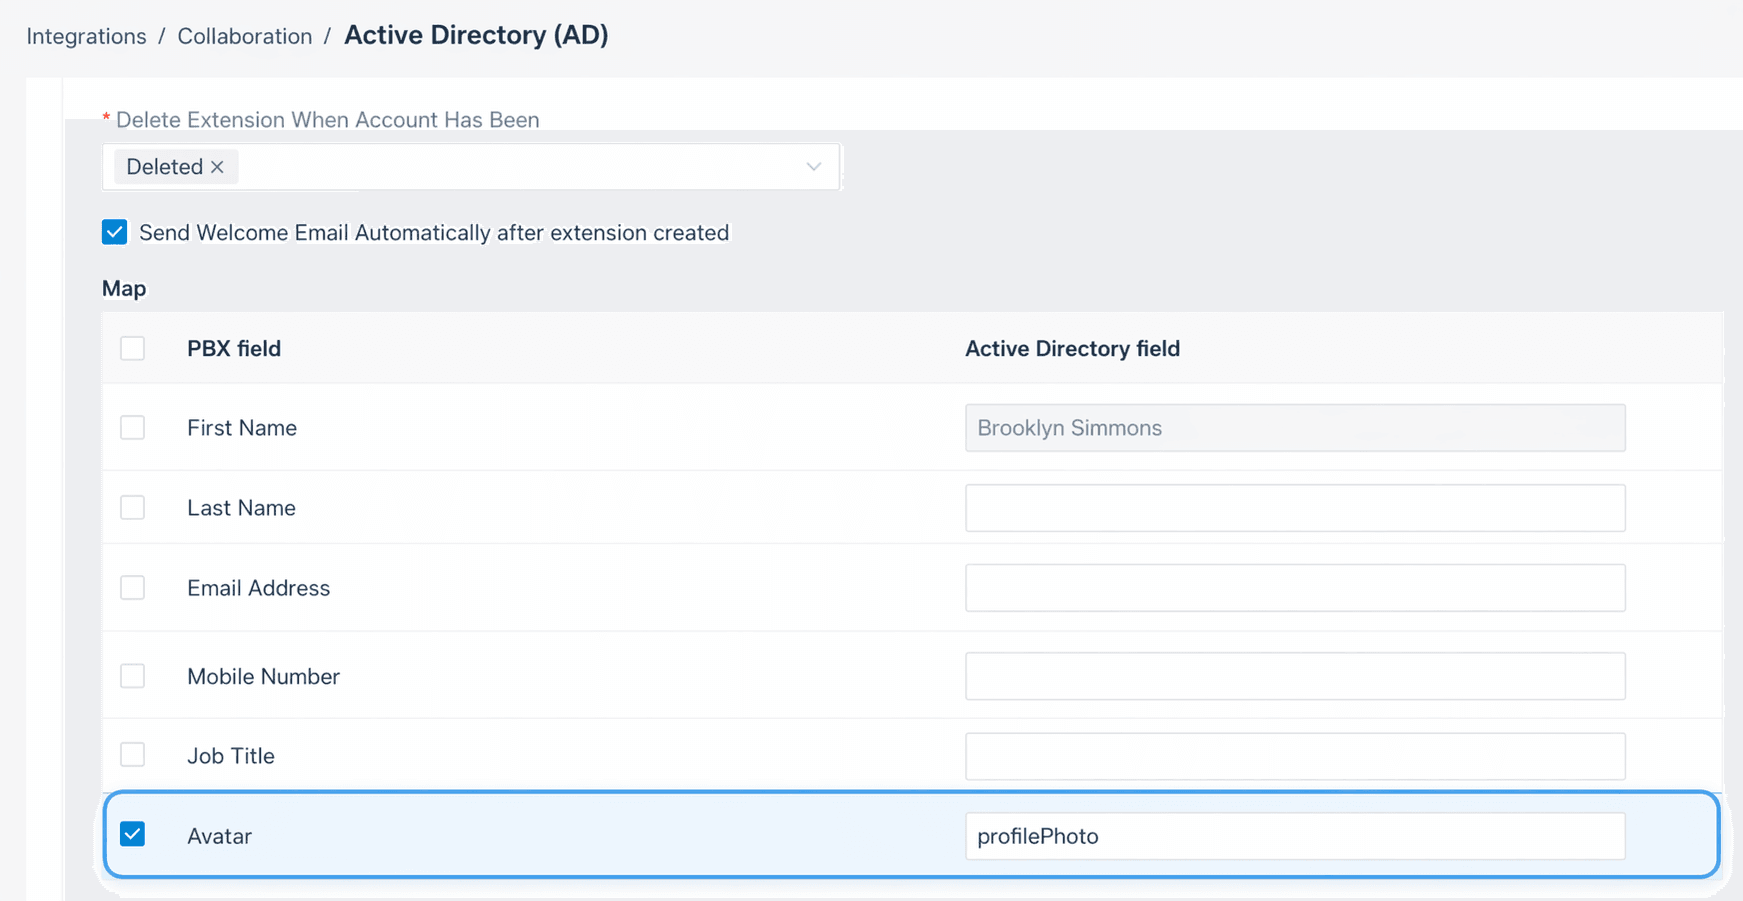
Task: Tick the First Name checkbox
Action: point(132,427)
